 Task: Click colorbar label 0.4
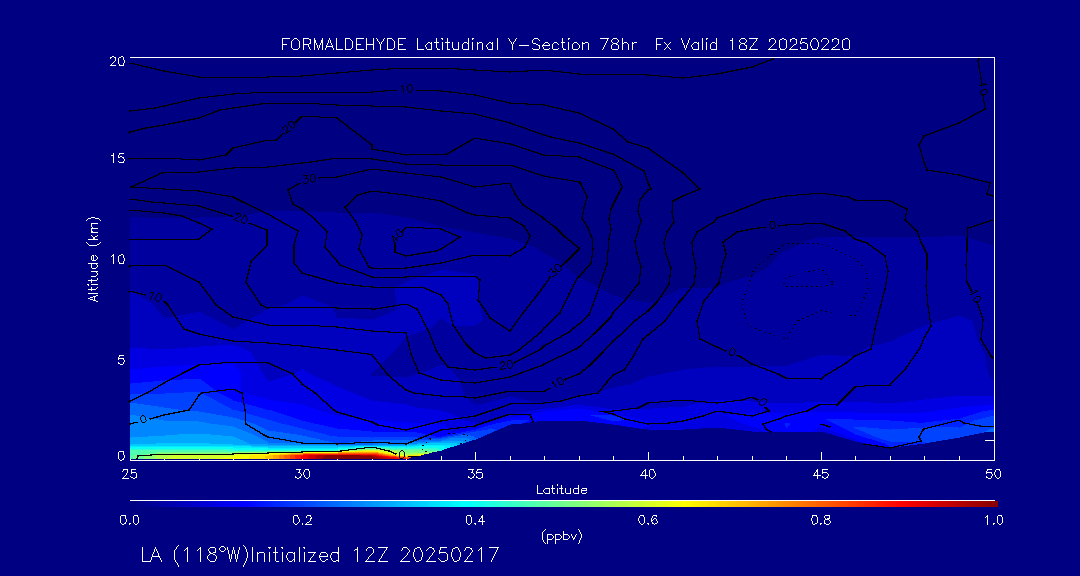tap(475, 520)
